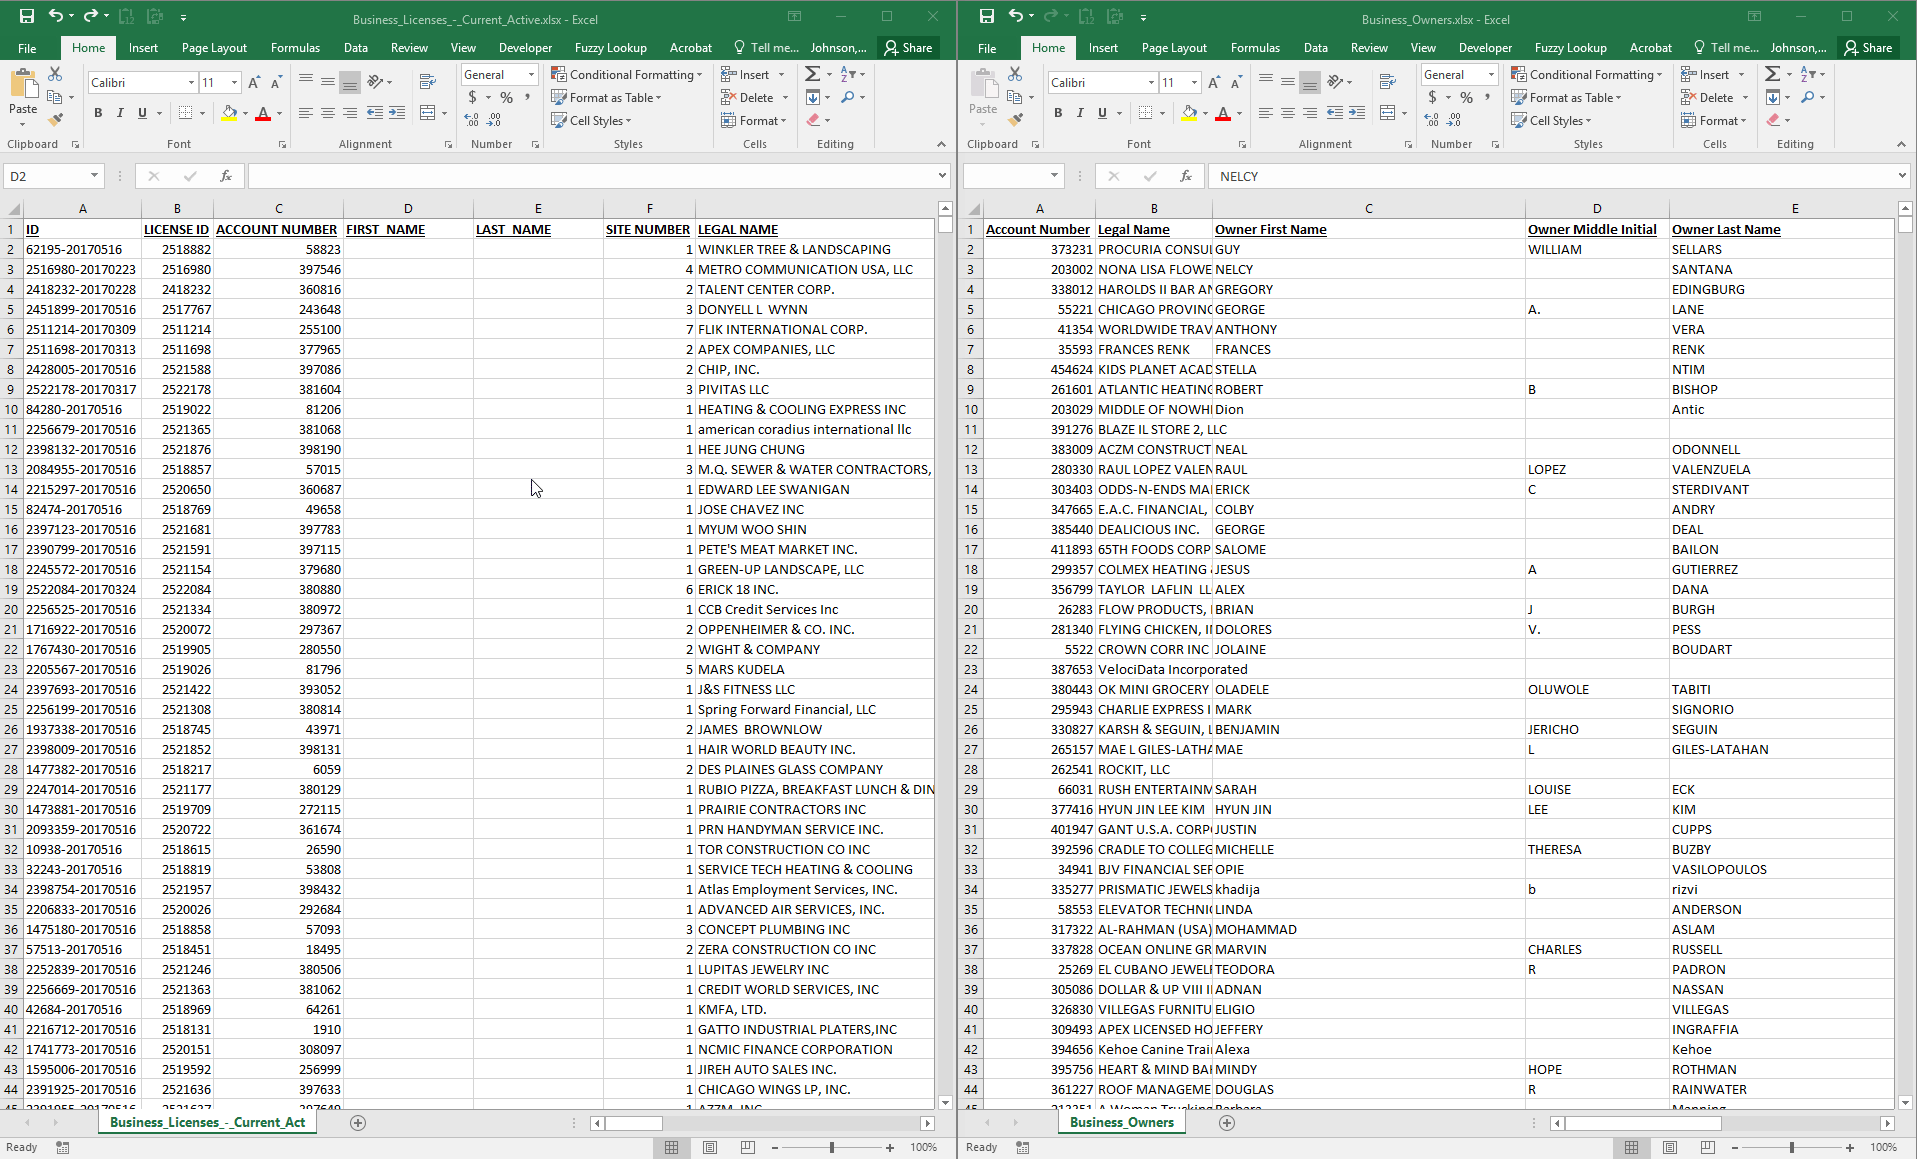The image size is (1917, 1159).
Task: Open Data tab in right window
Action: [x=1315, y=48]
